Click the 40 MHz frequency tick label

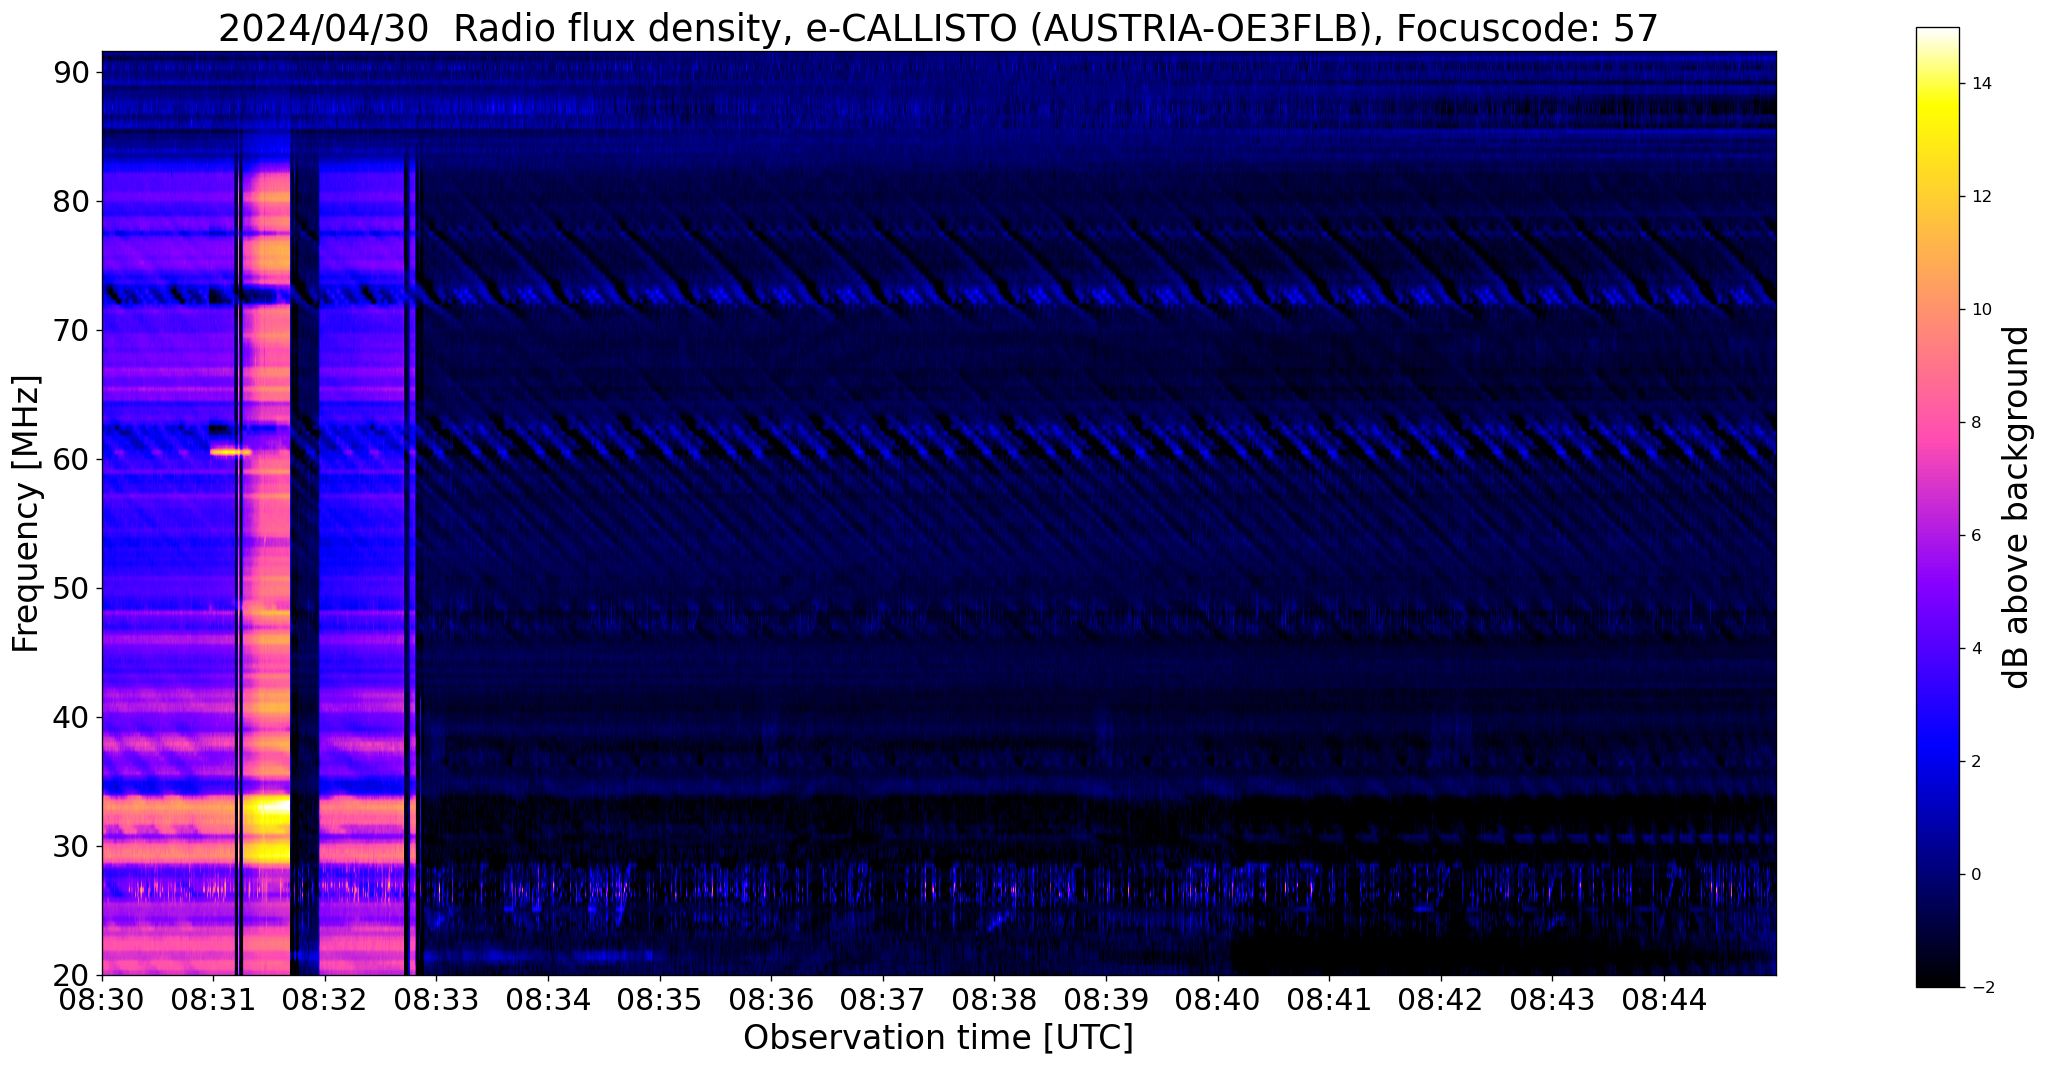pos(71,718)
